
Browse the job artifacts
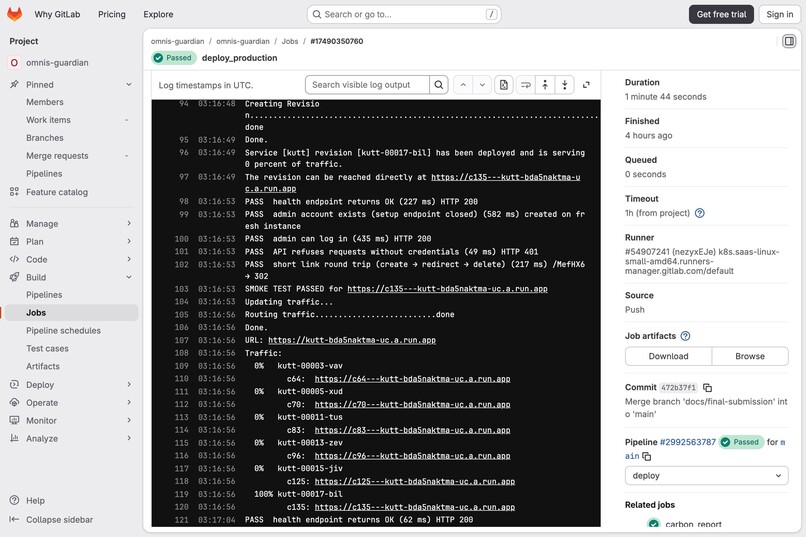click(750, 356)
